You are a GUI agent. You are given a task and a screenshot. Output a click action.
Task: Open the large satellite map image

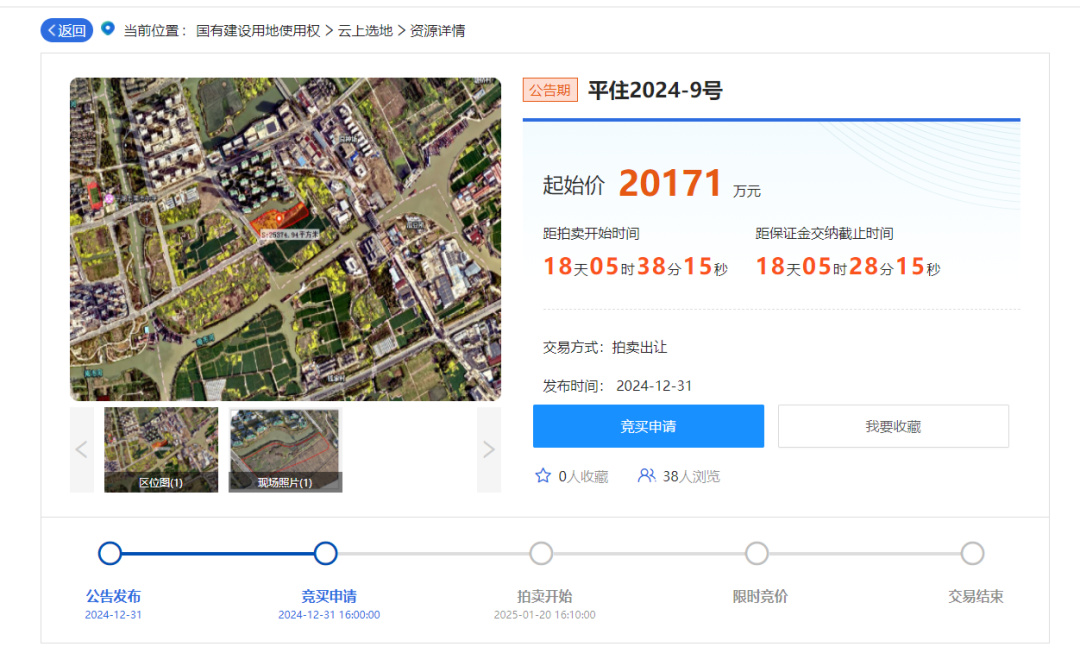click(x=285, y=239)
